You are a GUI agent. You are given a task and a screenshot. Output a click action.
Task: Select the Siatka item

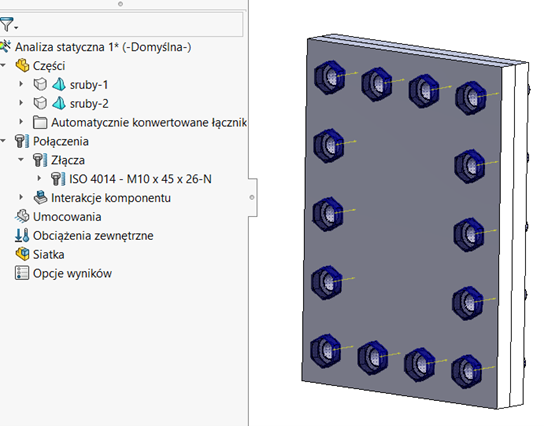coord(49,254)
